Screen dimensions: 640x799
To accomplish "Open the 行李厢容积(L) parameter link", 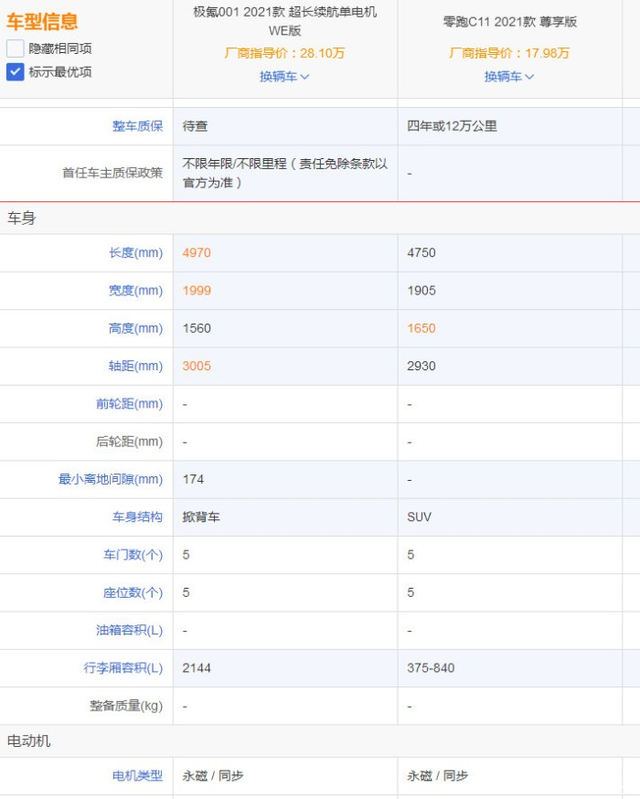I will pos(123,668).
